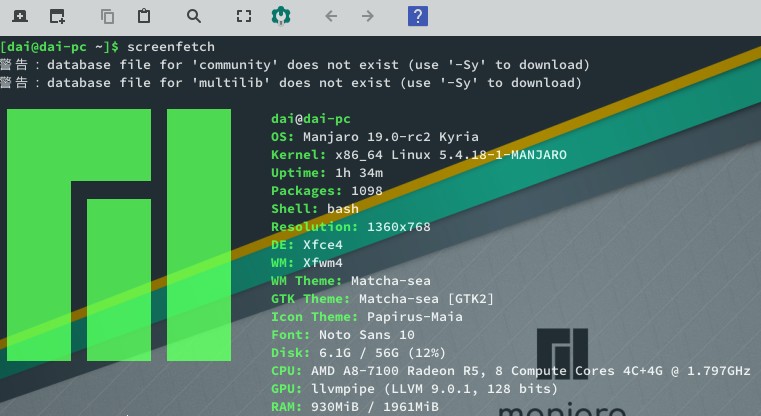The width and height of the screenshot is (761, 416).
Task: Copy the selected terminal text
Action: 107,17
